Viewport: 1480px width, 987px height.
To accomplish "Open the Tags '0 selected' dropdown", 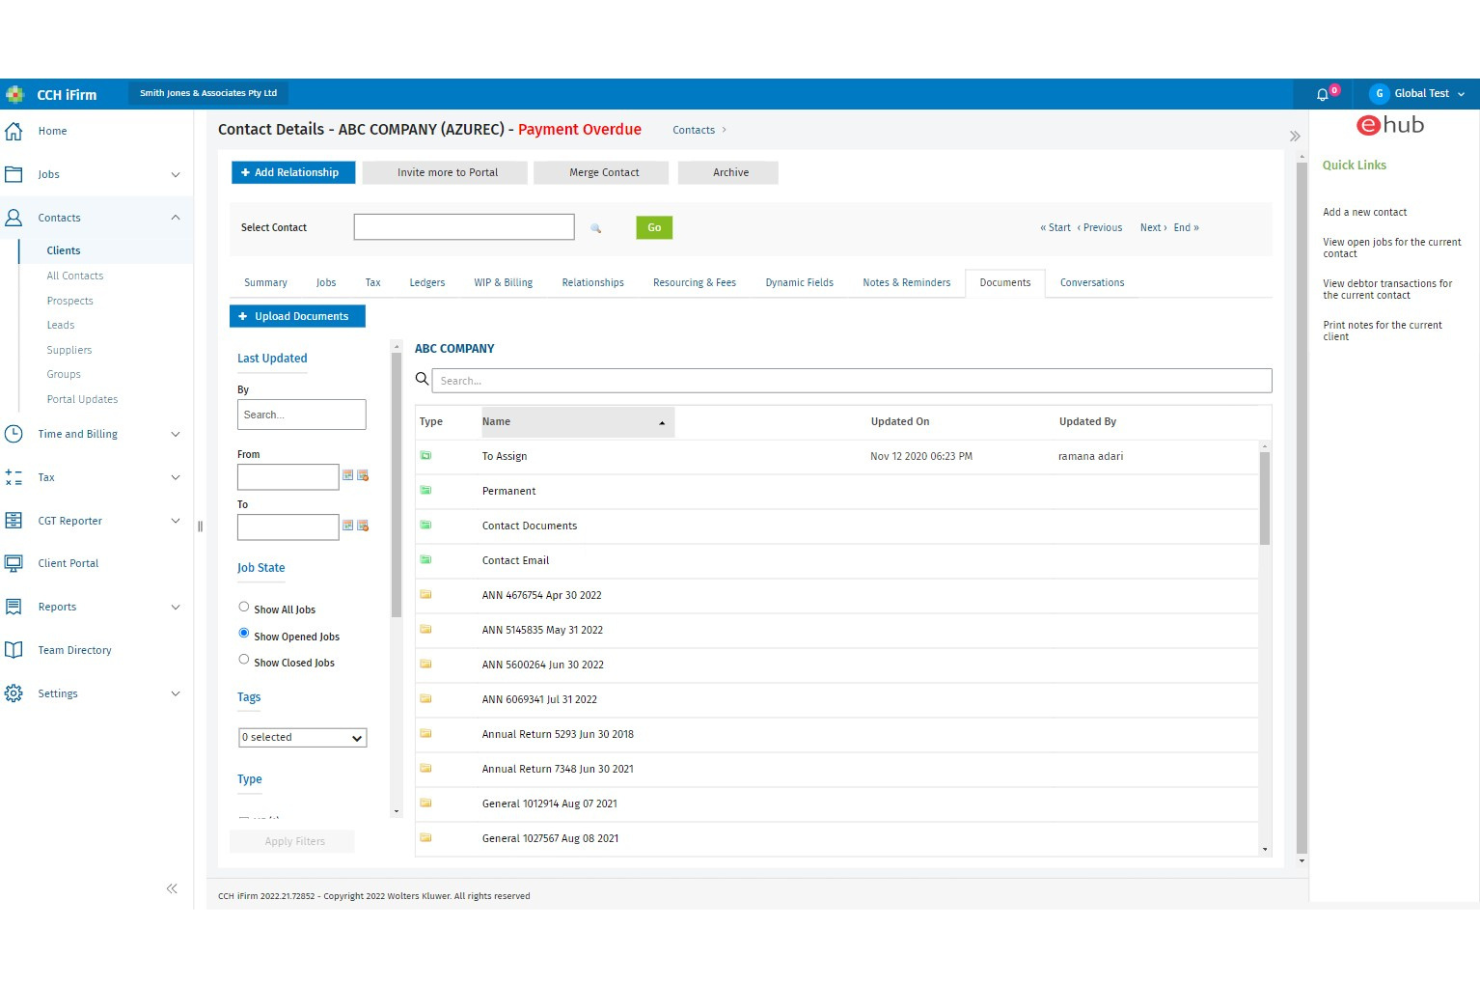I will pyautogui.click(x=302, y=738).
